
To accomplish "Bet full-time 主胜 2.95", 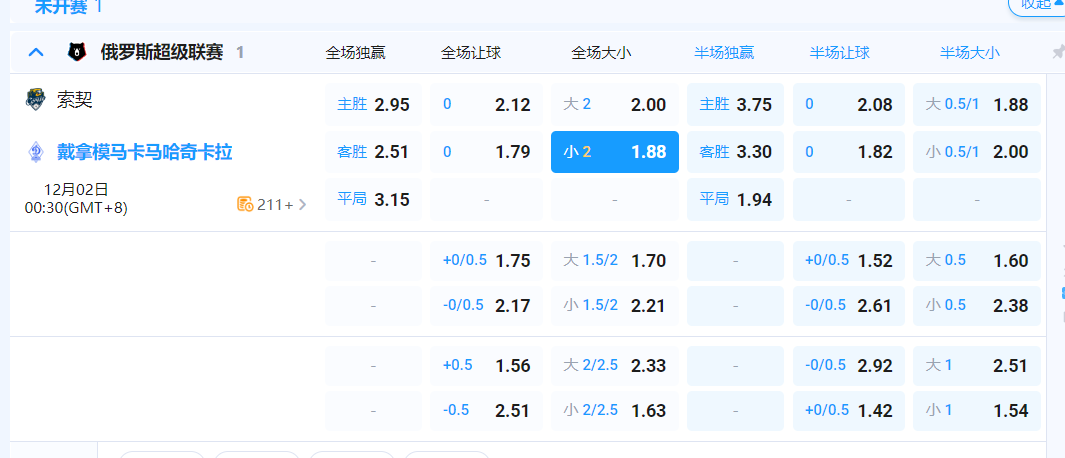I will [373, 105].
